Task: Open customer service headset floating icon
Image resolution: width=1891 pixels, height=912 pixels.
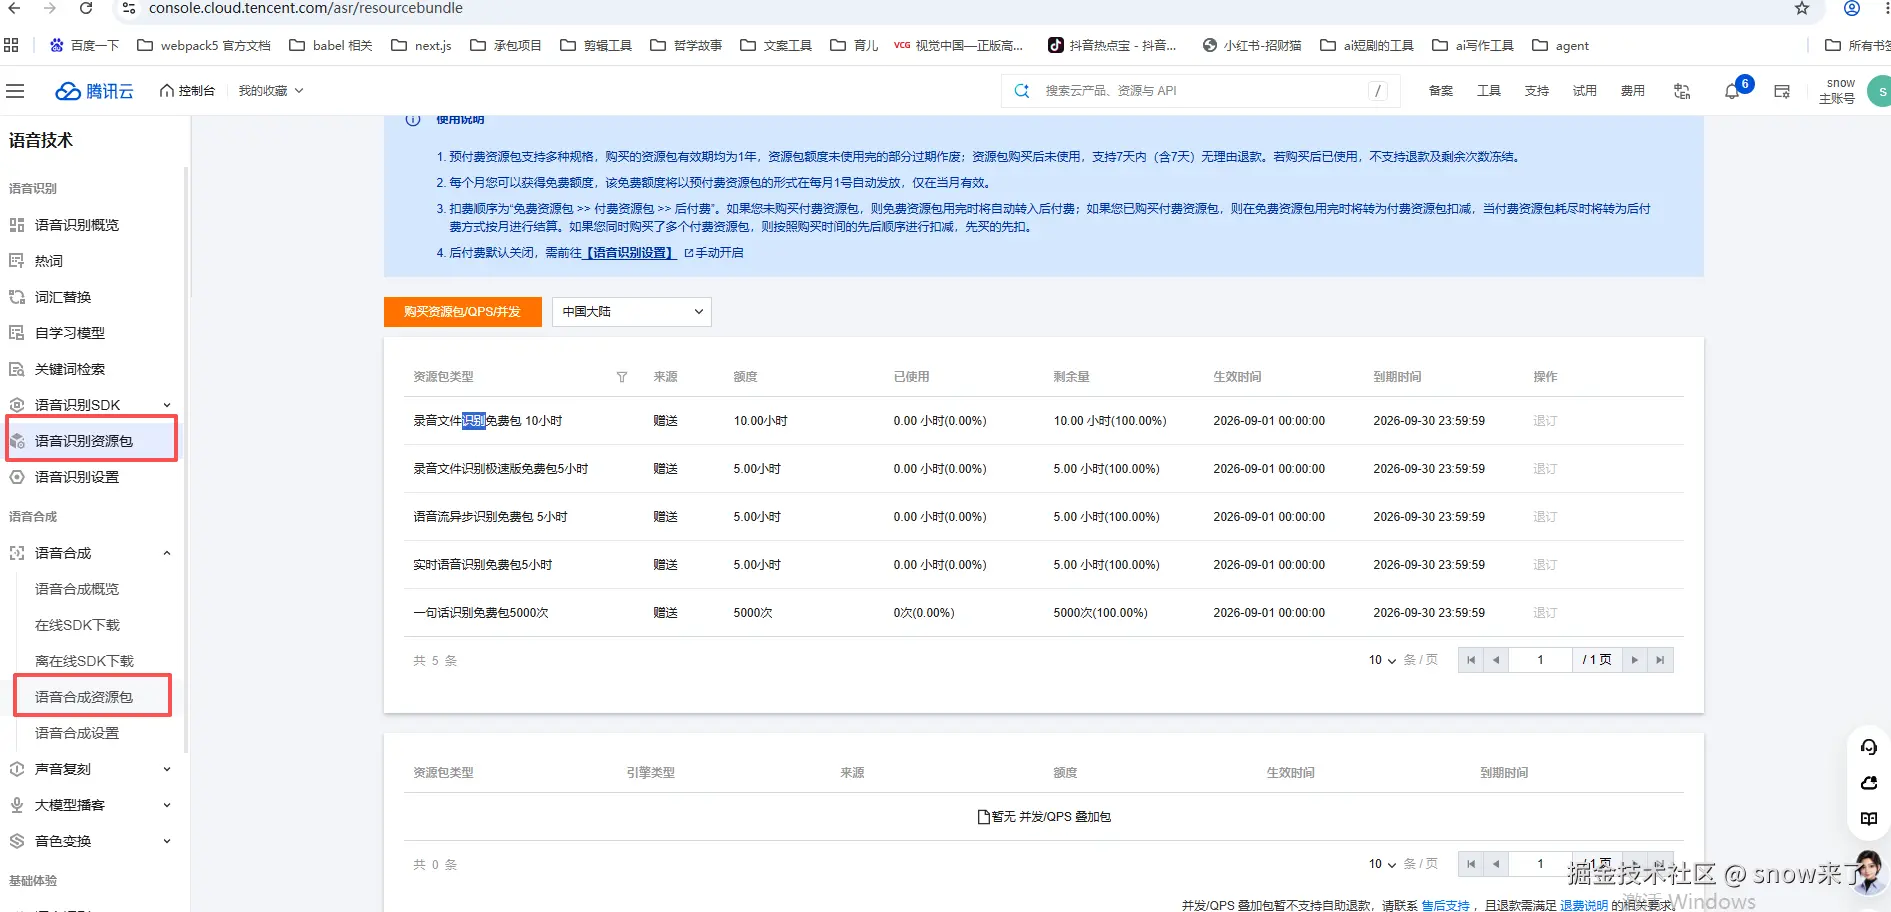Action: point(1869,747)
